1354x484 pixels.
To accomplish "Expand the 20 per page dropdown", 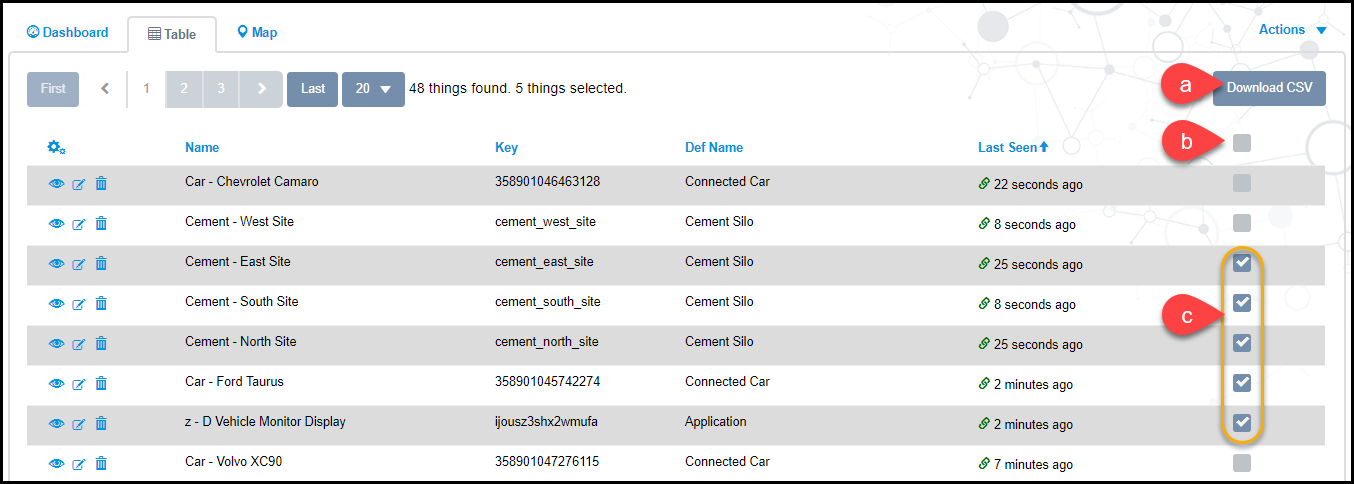I will [x=372, y=89].
